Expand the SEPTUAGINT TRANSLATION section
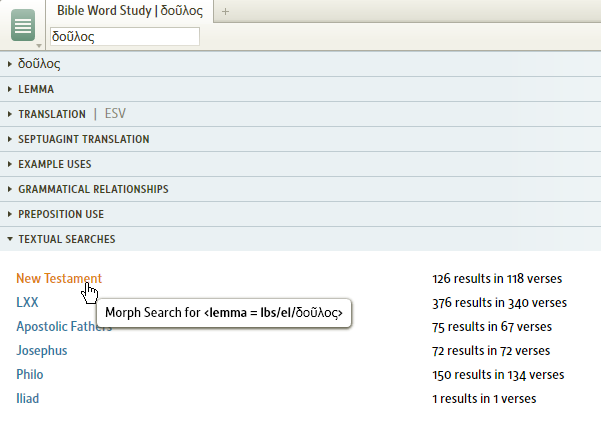This screenshot has width=601, height=440. coord(300,139)
